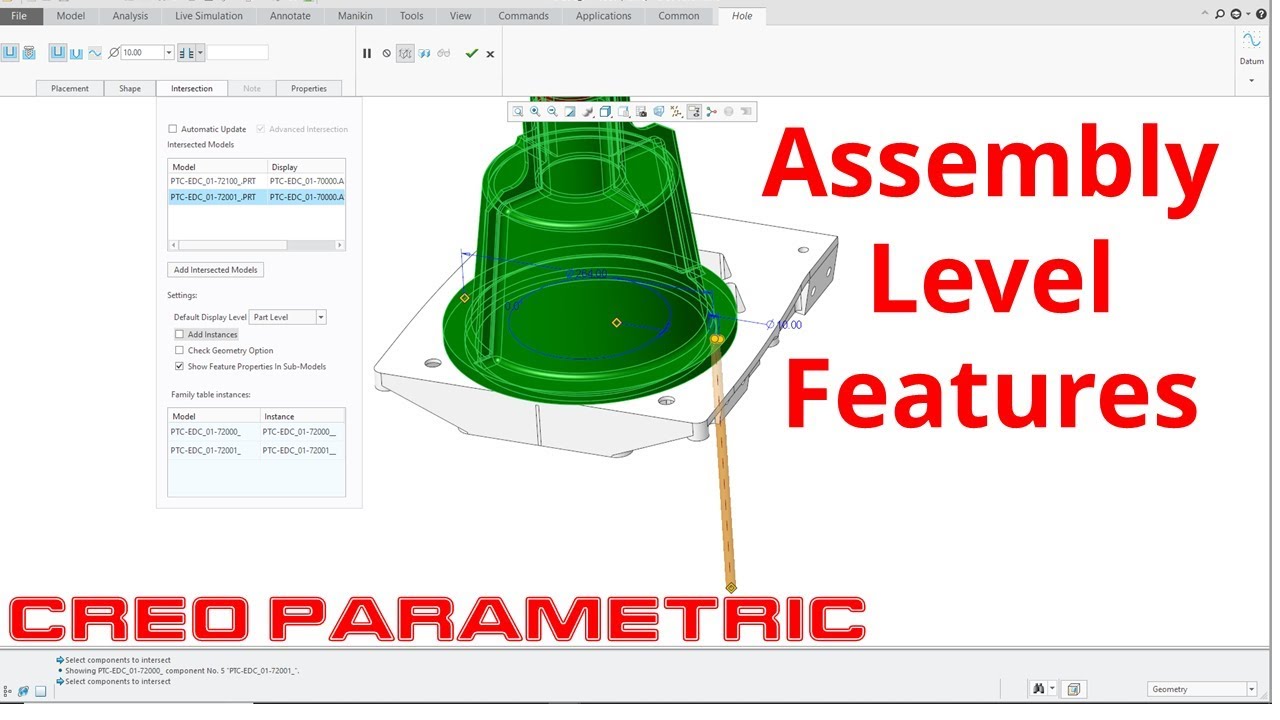Screen dimensions: 1280x720
Task: Enable Check Geometry Option checkbox
Action: (180, 350)
